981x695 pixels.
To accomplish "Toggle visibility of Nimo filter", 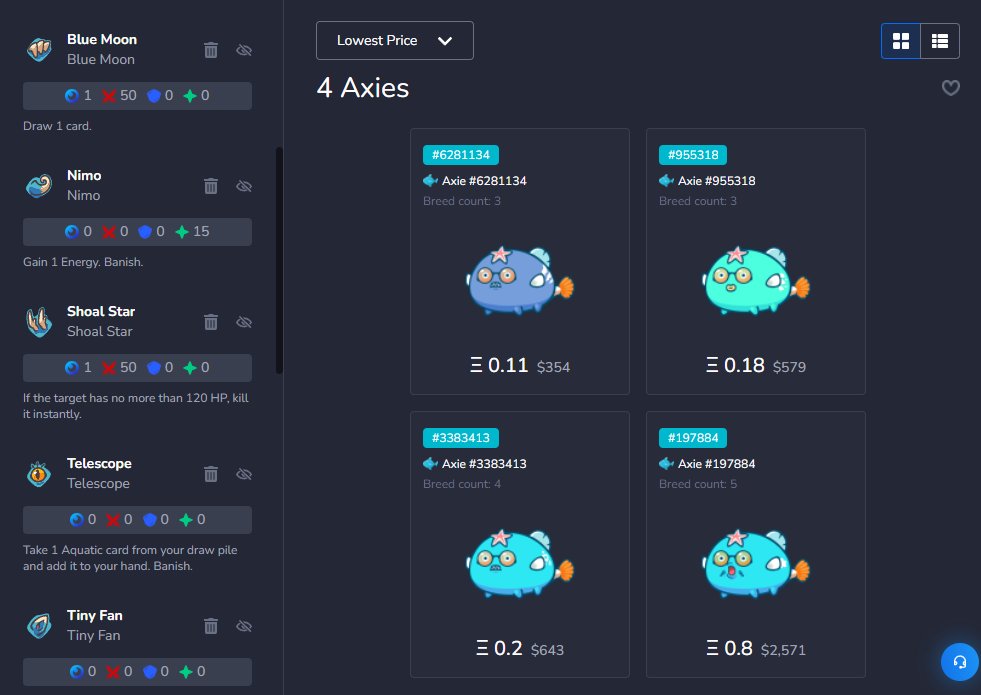I will coord(244,186).
